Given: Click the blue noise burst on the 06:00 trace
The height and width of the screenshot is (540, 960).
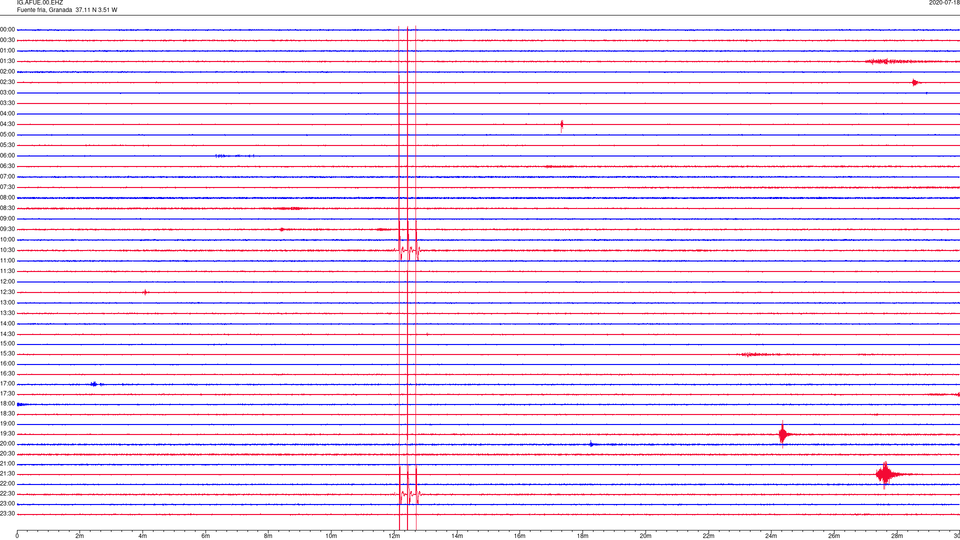Looking at the screenshot, I should click(x=234, y=156).
